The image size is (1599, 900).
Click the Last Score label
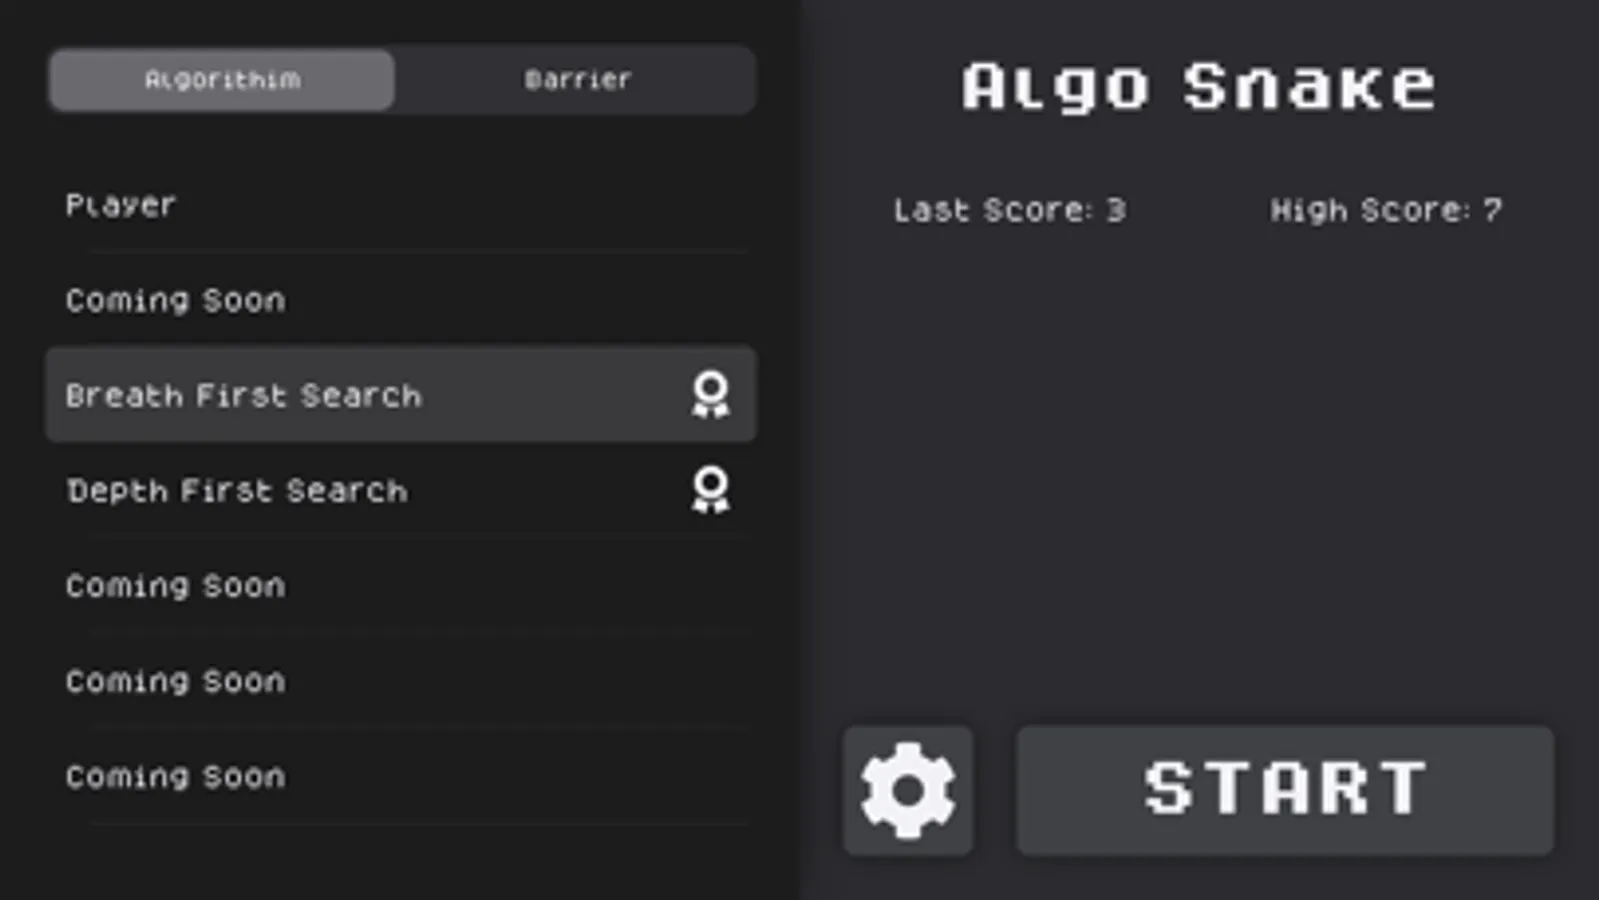pos(1010,210)
